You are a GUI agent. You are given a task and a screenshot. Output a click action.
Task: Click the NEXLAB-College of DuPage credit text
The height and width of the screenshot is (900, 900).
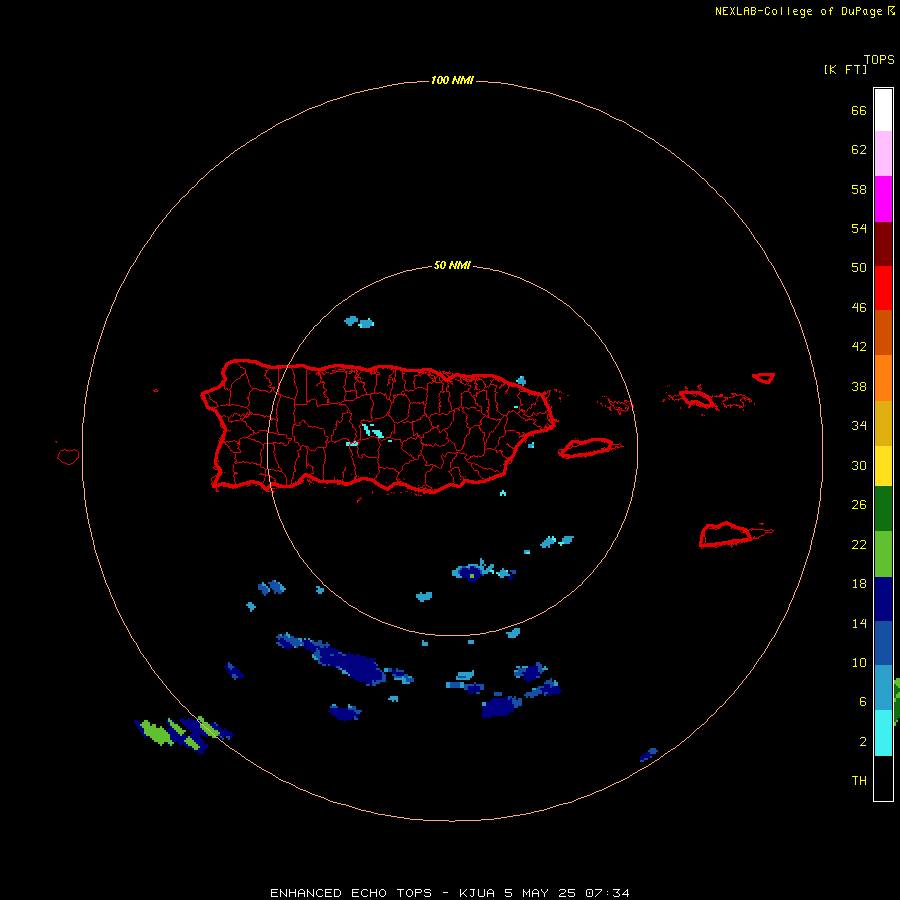tap(798, 11)
